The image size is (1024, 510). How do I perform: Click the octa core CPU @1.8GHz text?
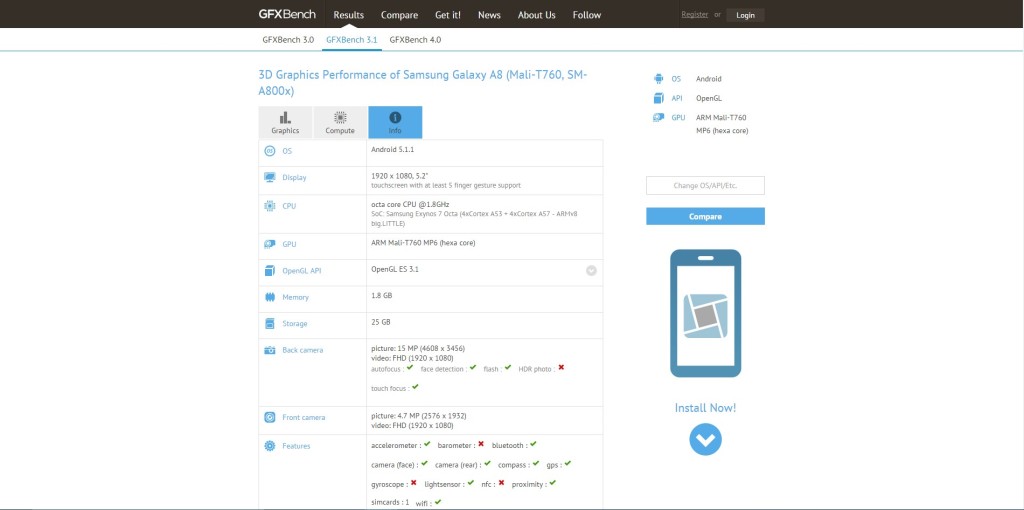[x=410, y=204]
